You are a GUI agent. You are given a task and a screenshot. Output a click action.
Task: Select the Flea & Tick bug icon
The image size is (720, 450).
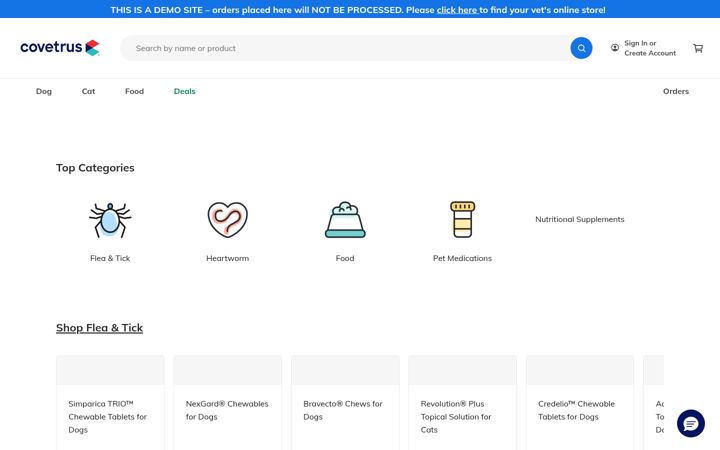tap(110, 219)
